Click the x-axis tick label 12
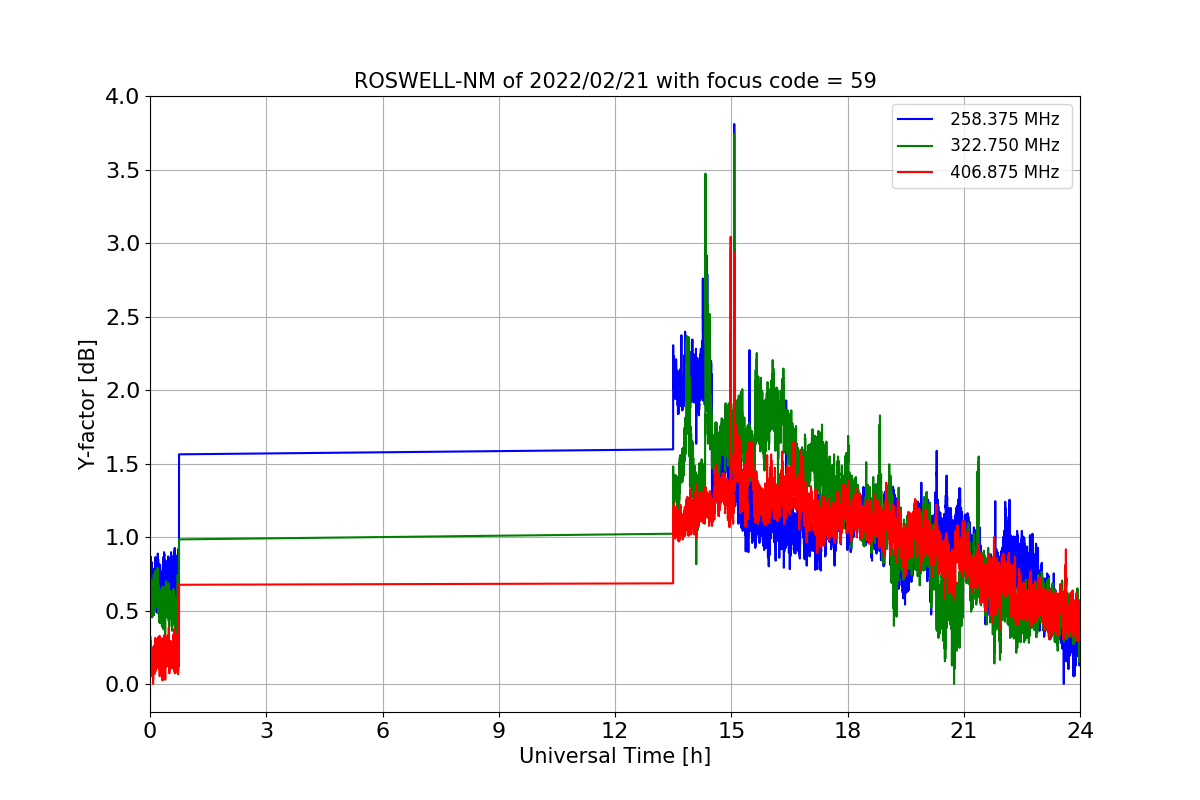Viewport: 1200px width, 800px height. tap(615, 731)
